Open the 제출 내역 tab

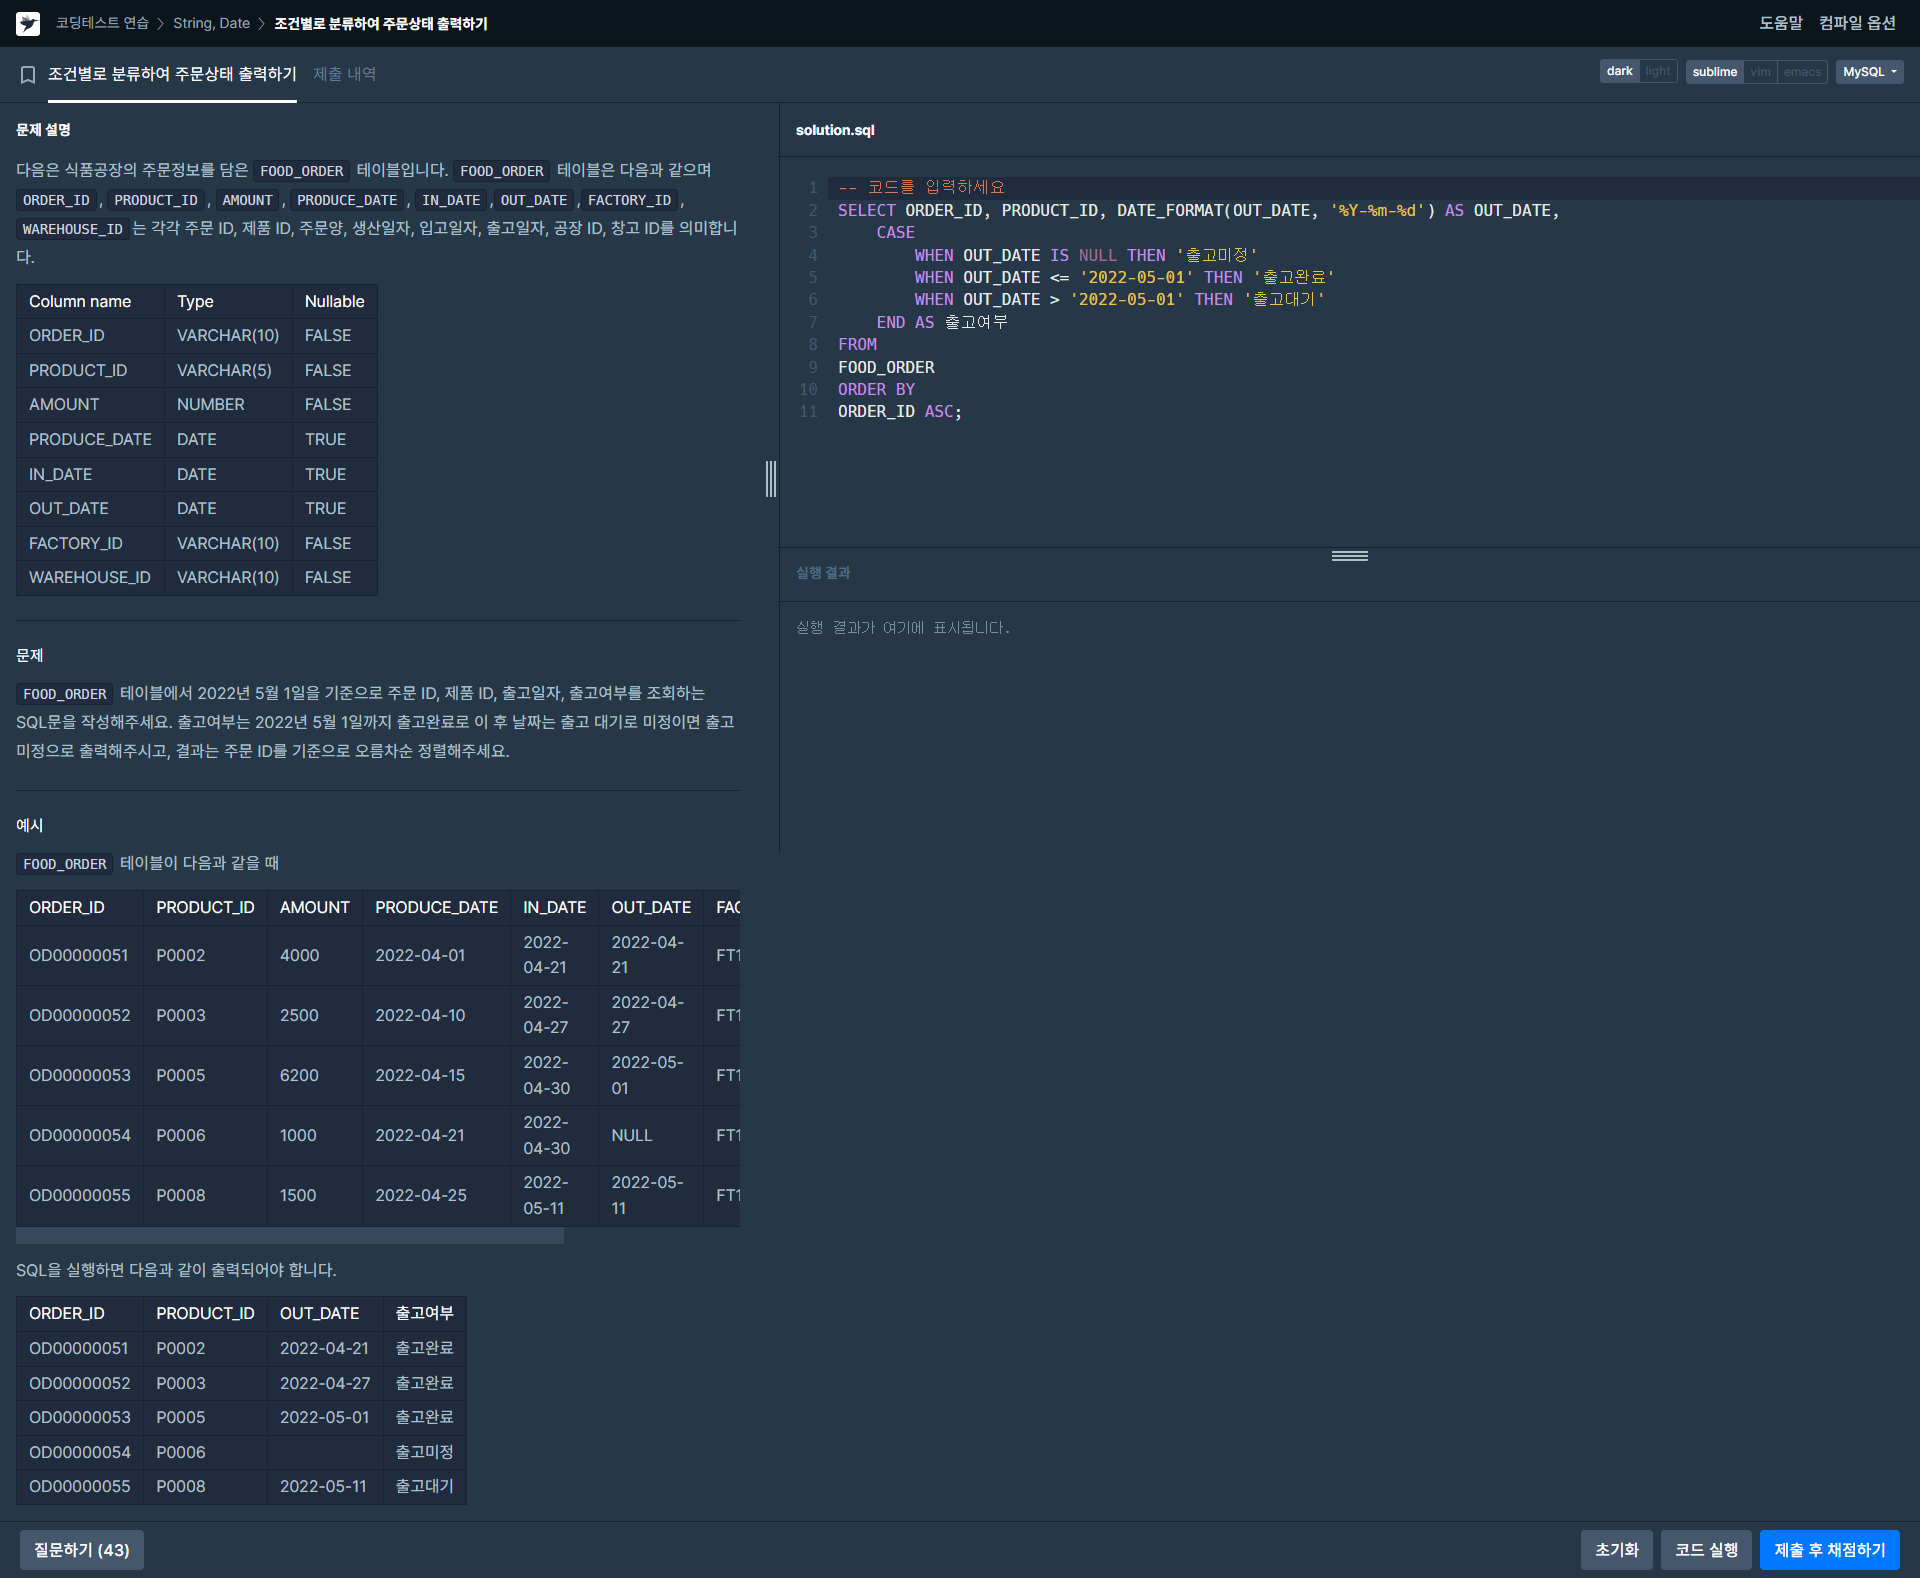coord(344,74)
